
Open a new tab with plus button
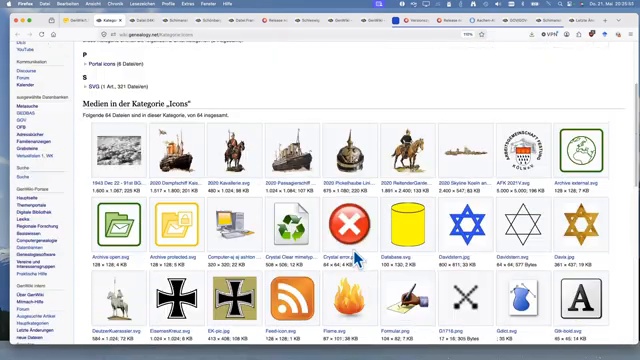(605, 20)
